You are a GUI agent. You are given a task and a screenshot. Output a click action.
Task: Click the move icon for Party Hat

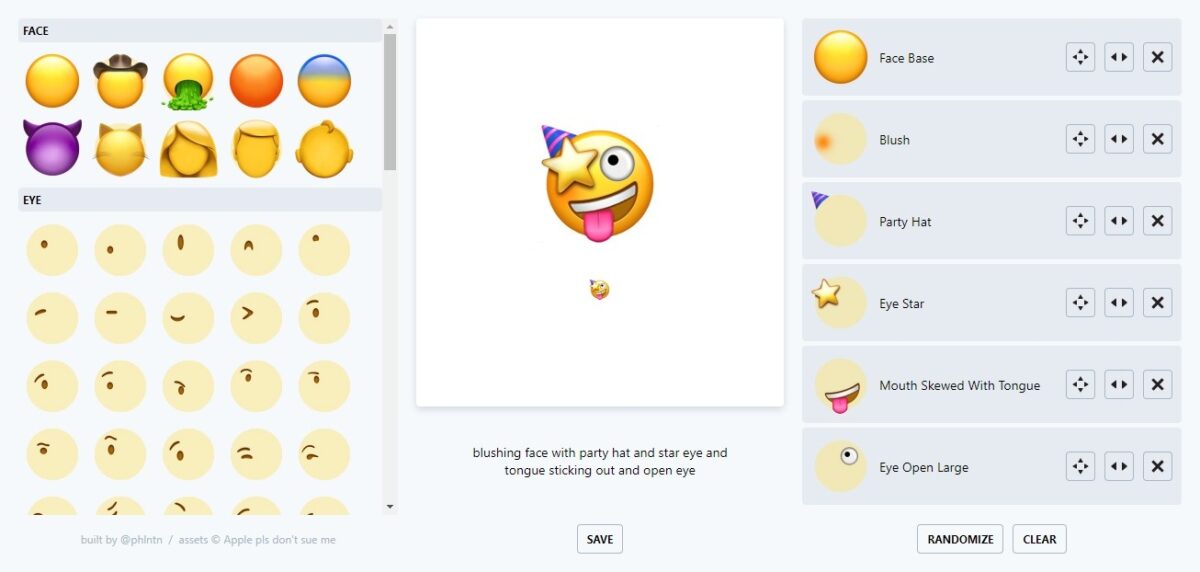point(1080,222)
